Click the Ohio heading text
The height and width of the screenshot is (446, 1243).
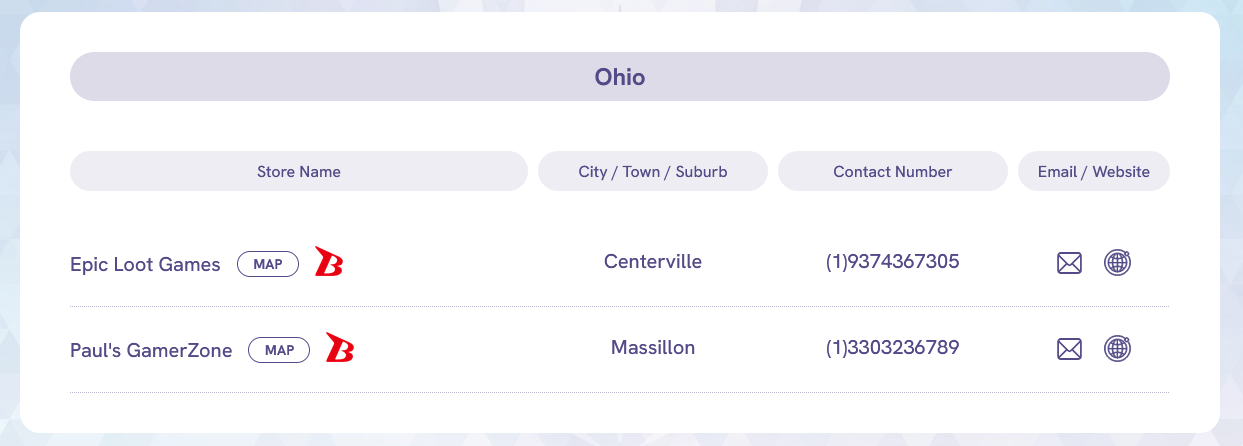pyautogui.click(x=620, y=77)
